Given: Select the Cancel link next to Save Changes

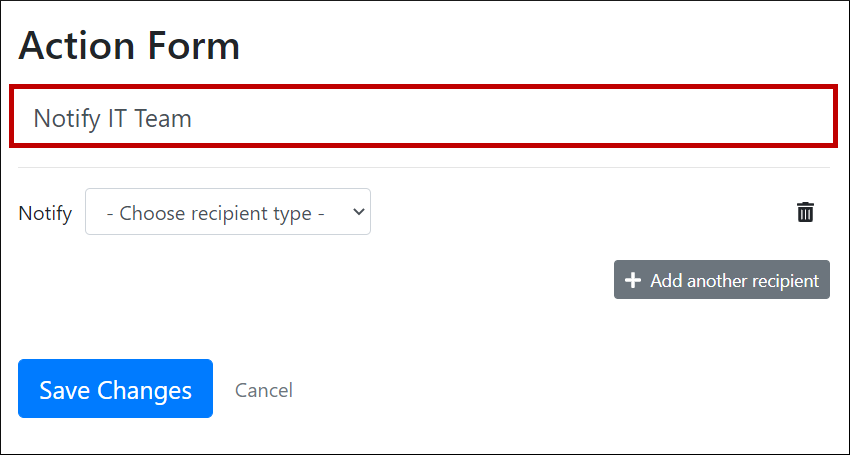Looking at the screenshot, I should point(264,390).
